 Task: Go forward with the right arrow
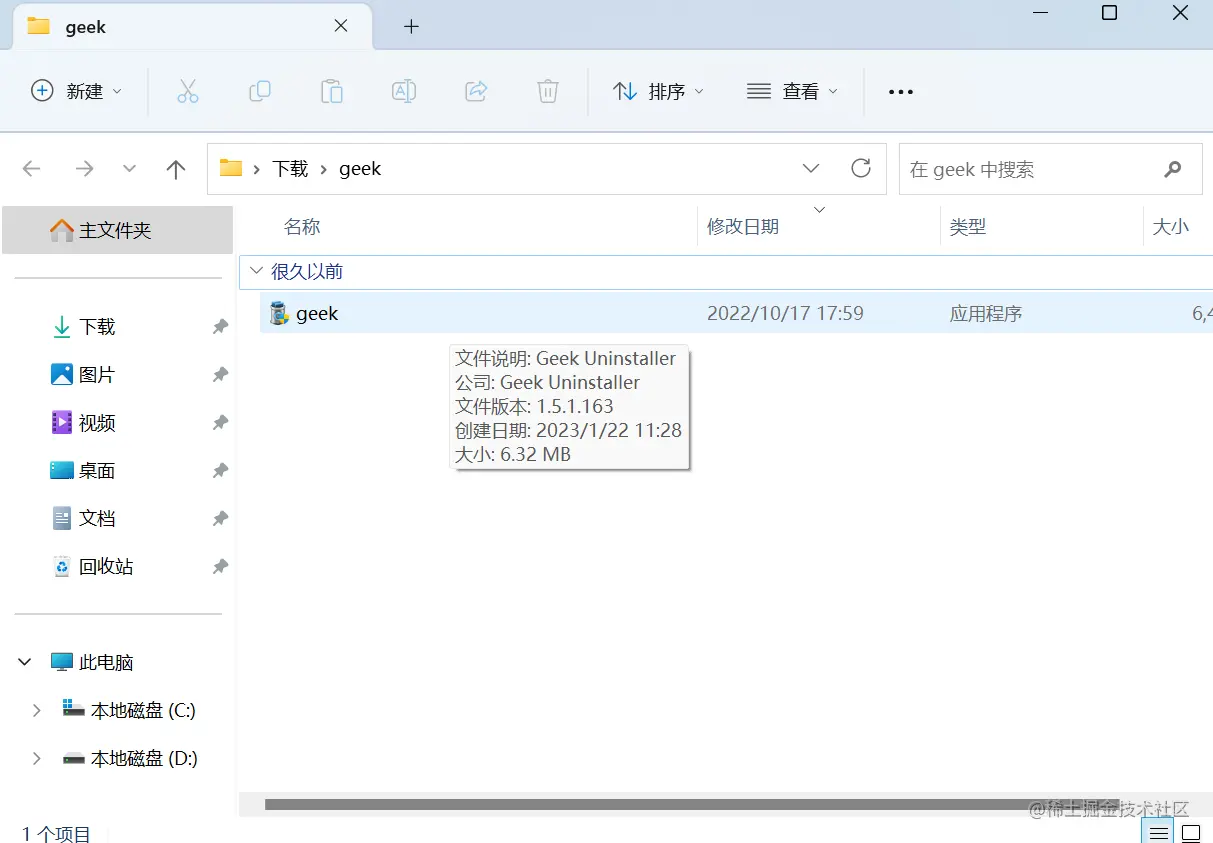(x=84, y=169)
